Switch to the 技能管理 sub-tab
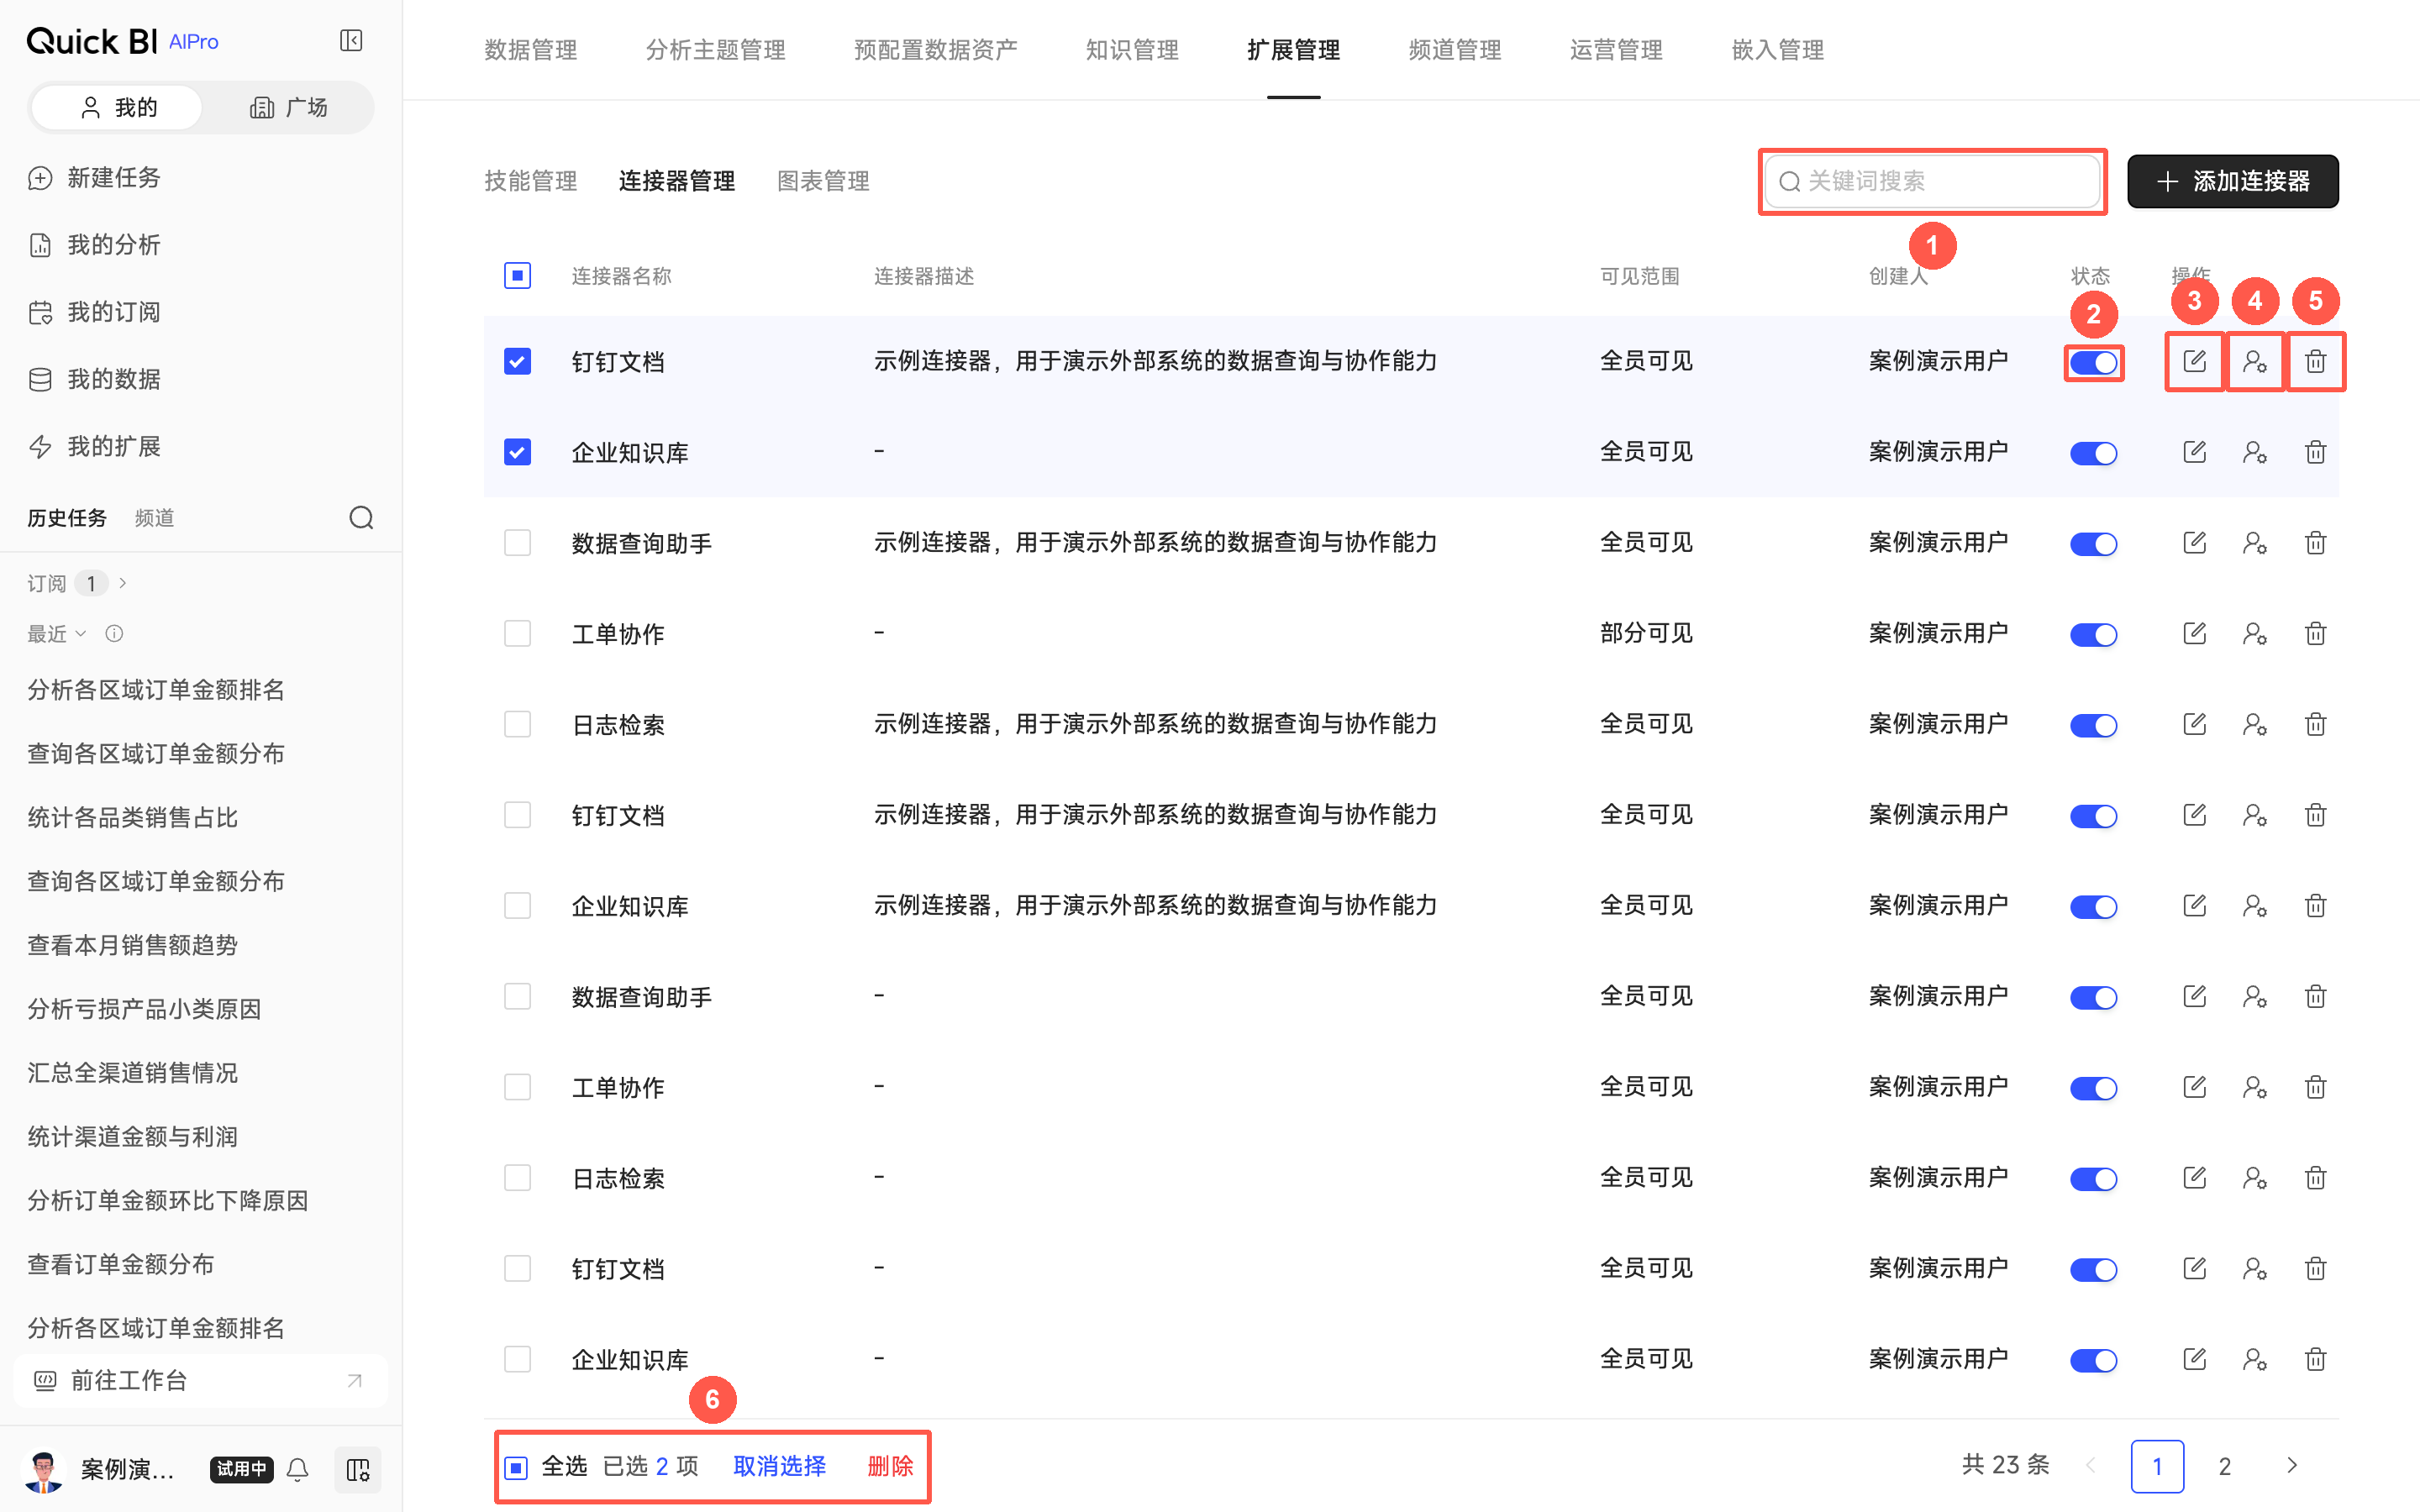Image resolution: width=2420 pixels, height=1512 pixels. [x=530, y=181]
